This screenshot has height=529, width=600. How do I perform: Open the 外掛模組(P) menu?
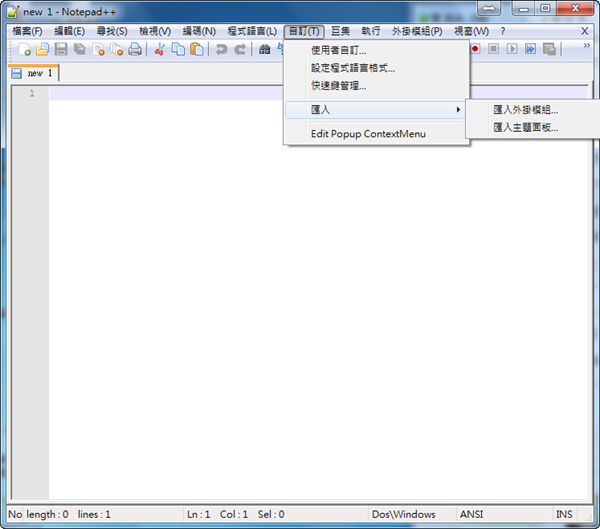click(417, 31)
